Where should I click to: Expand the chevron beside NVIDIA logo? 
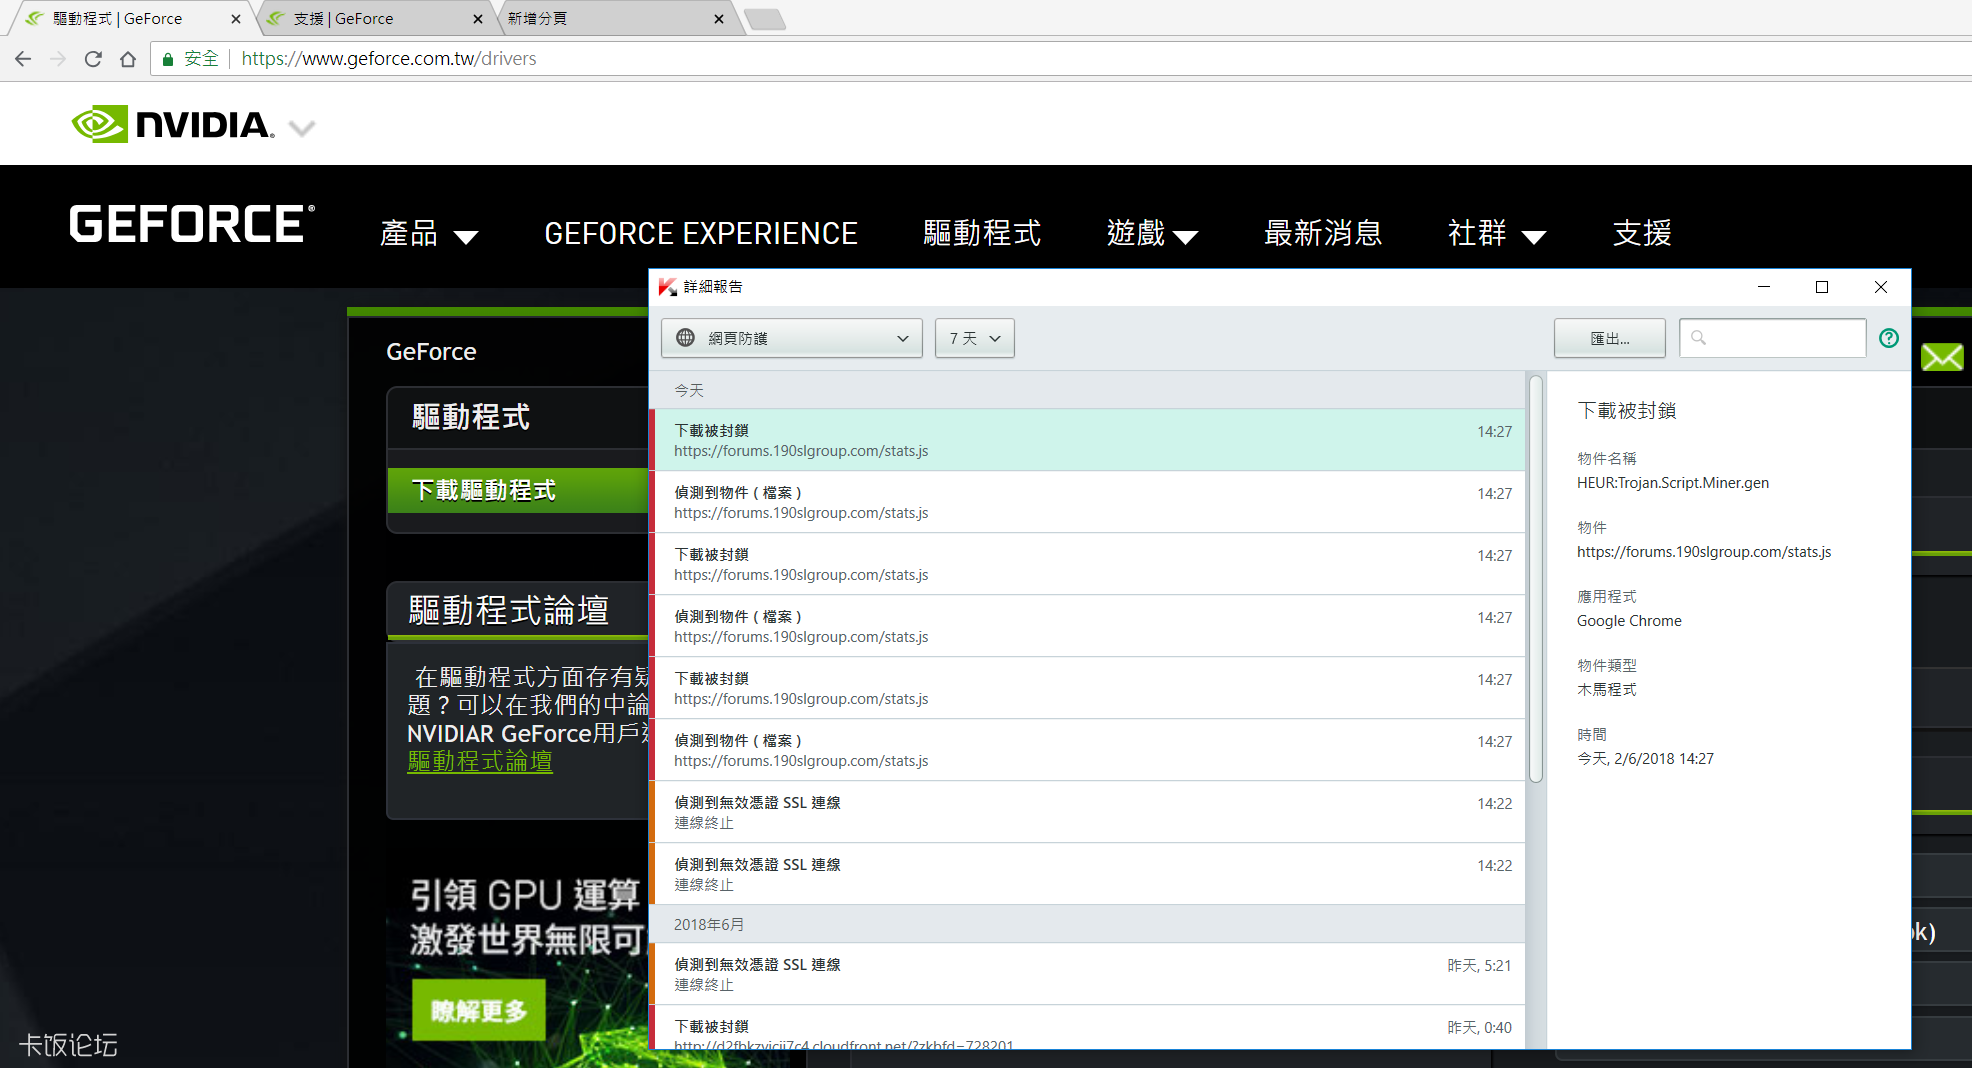click(x=302, y=128)
